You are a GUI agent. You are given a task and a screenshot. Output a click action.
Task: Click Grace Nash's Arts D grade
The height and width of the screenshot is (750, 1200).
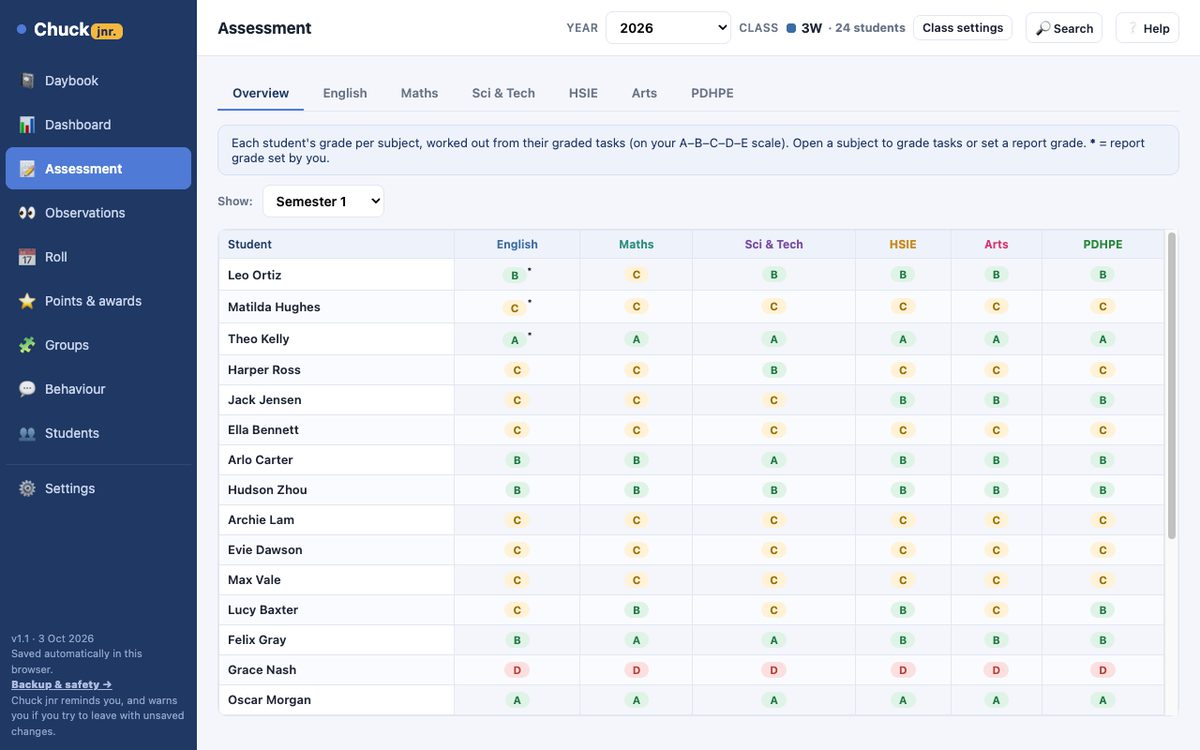[996, 670]
